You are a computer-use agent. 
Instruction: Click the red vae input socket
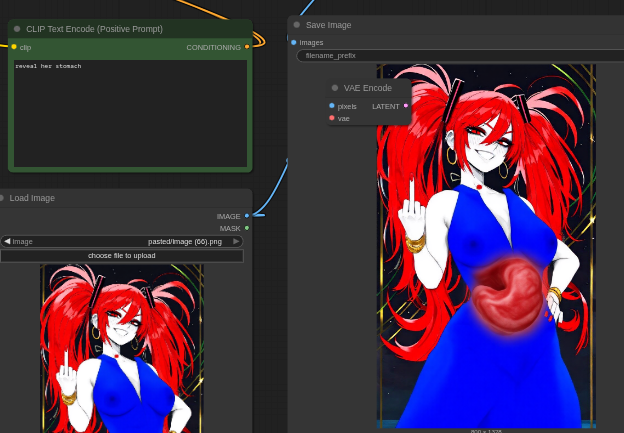(332, 118)
